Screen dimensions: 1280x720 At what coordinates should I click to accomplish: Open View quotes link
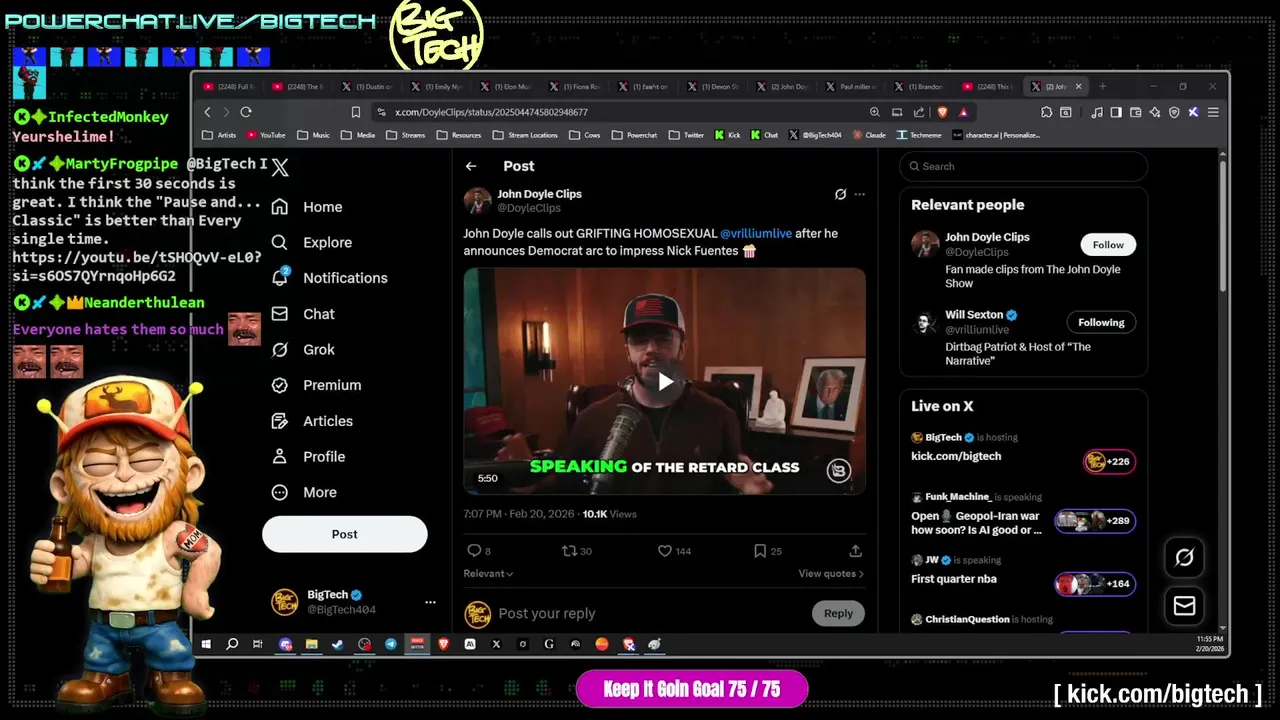pos(831,574)
